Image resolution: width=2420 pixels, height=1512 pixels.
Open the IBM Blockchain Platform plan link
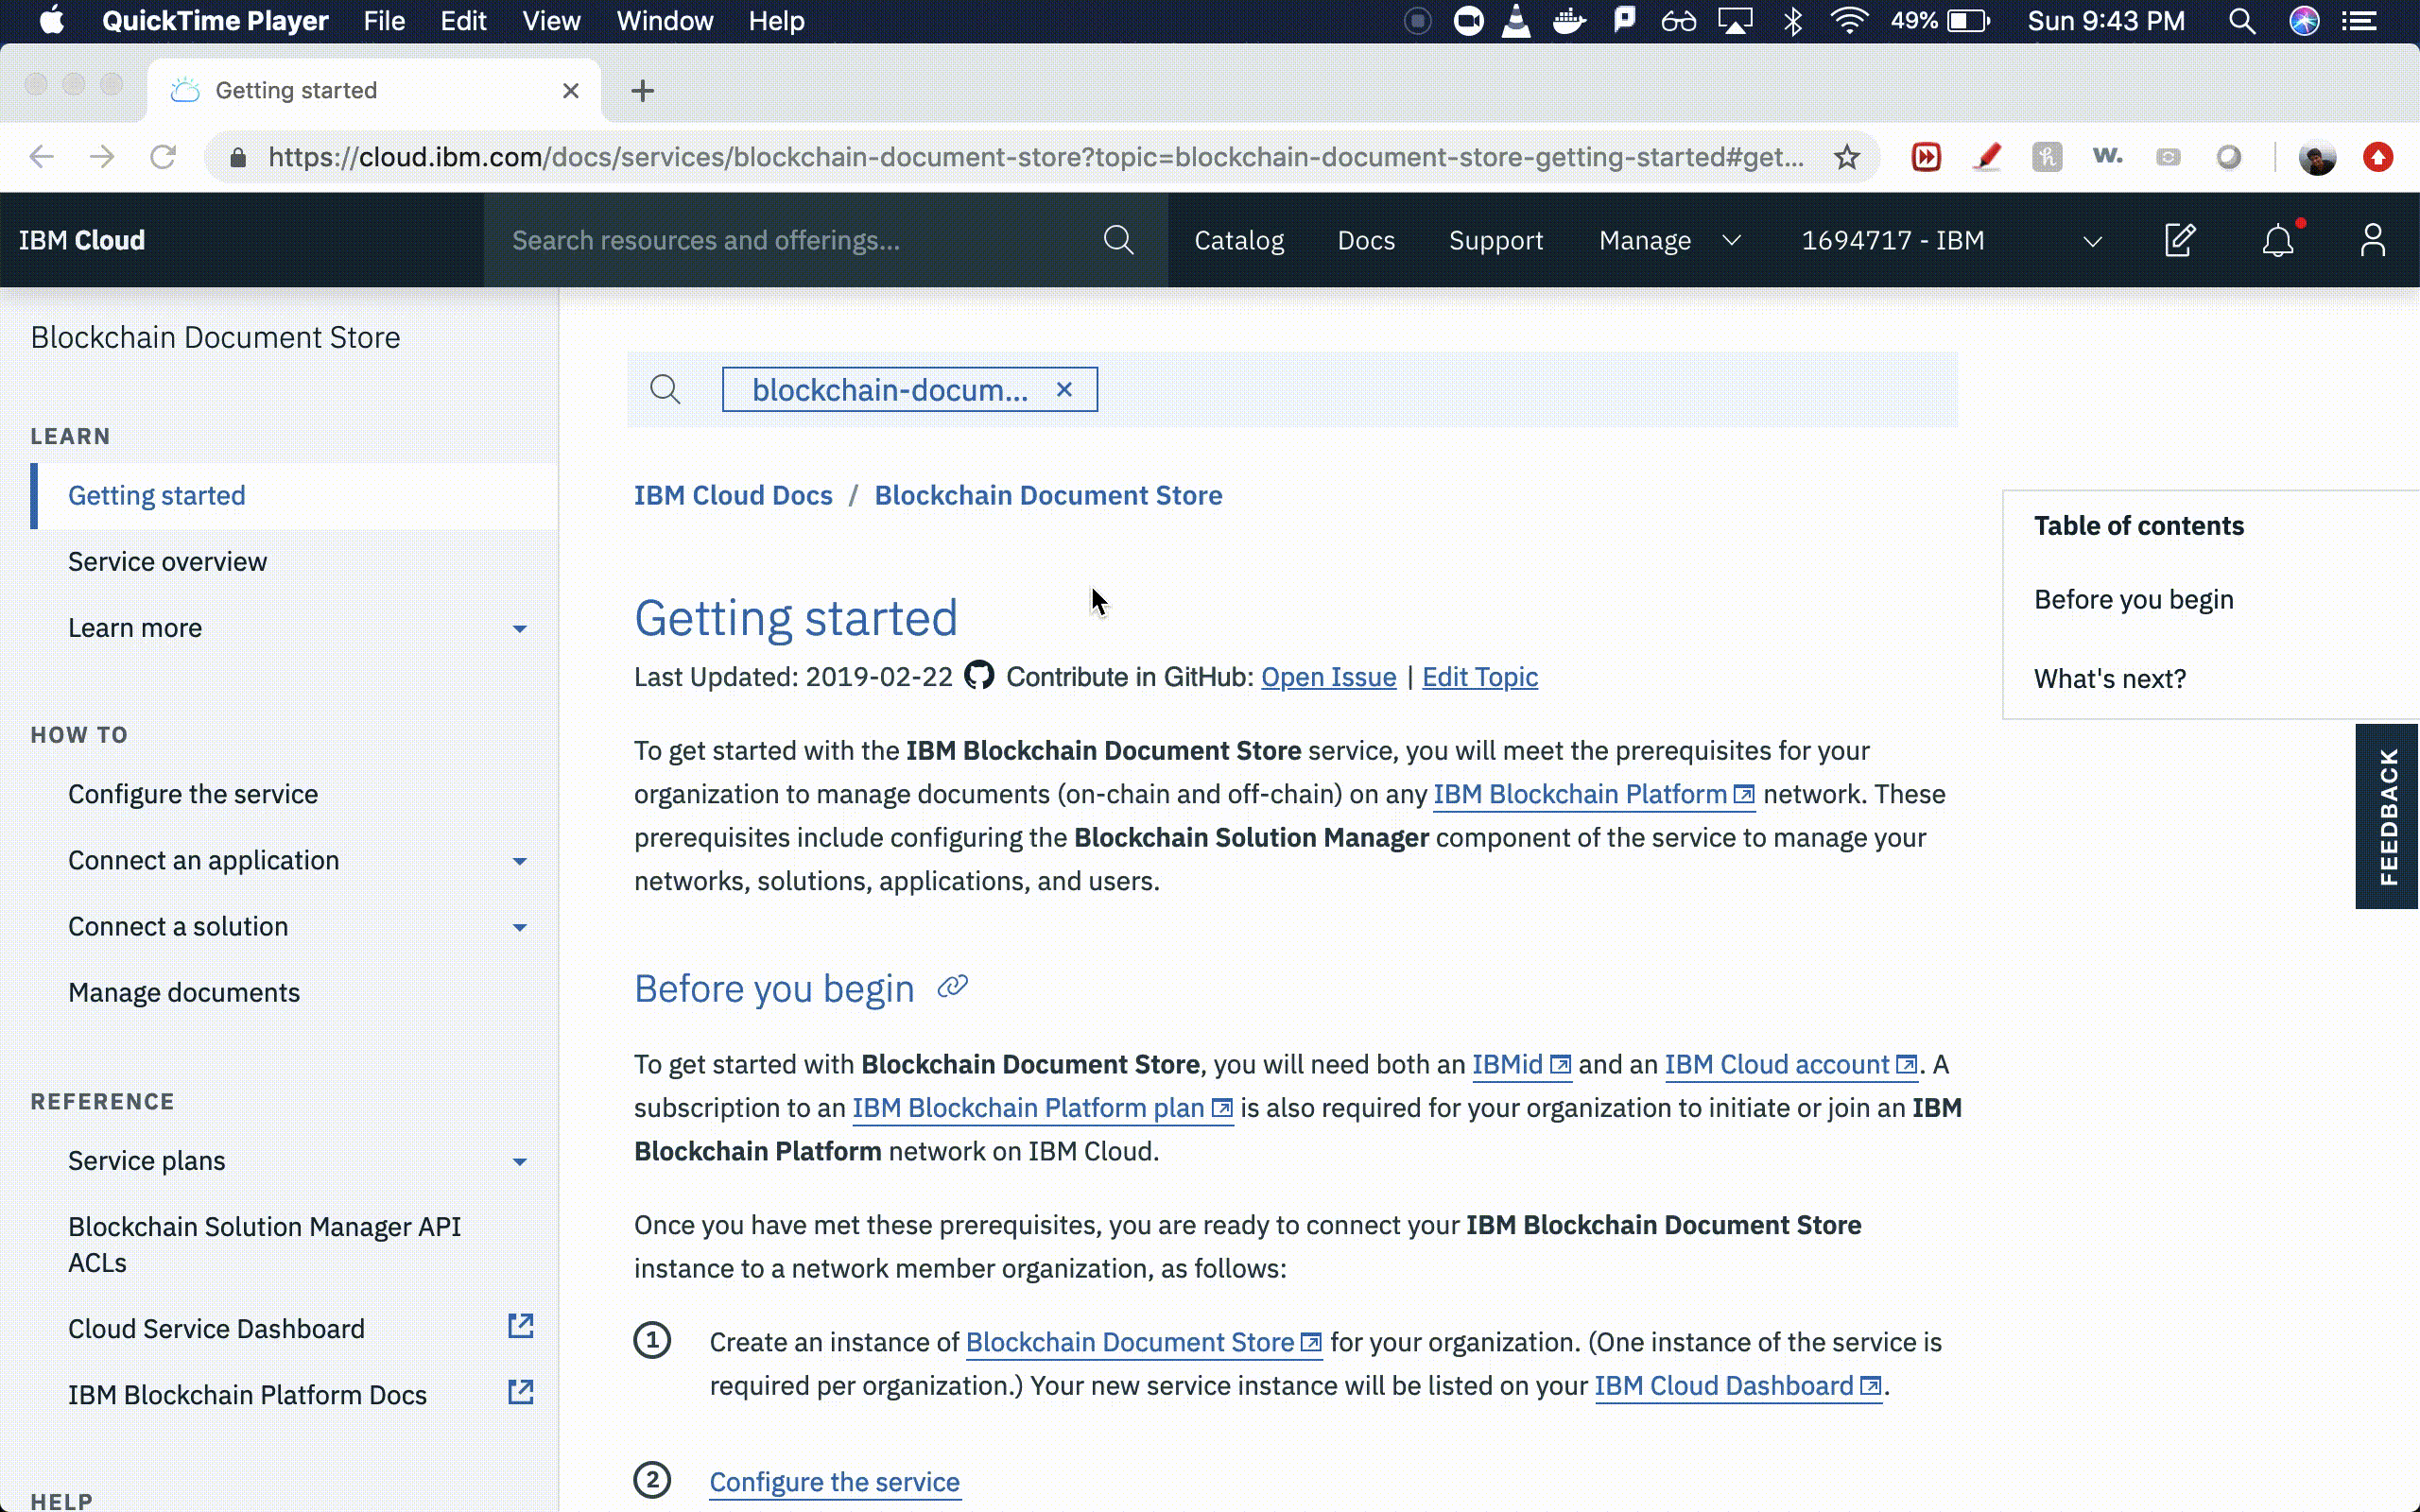[x=1042, y=1108]
